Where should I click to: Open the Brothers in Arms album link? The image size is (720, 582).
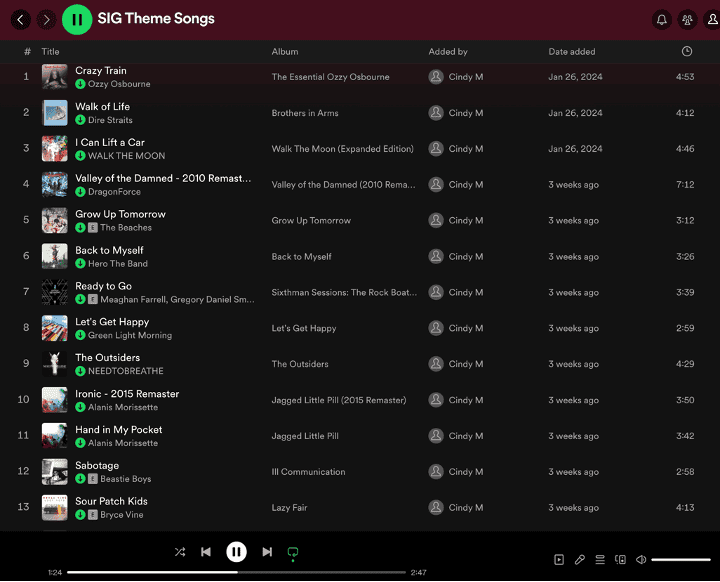(305, 113)
